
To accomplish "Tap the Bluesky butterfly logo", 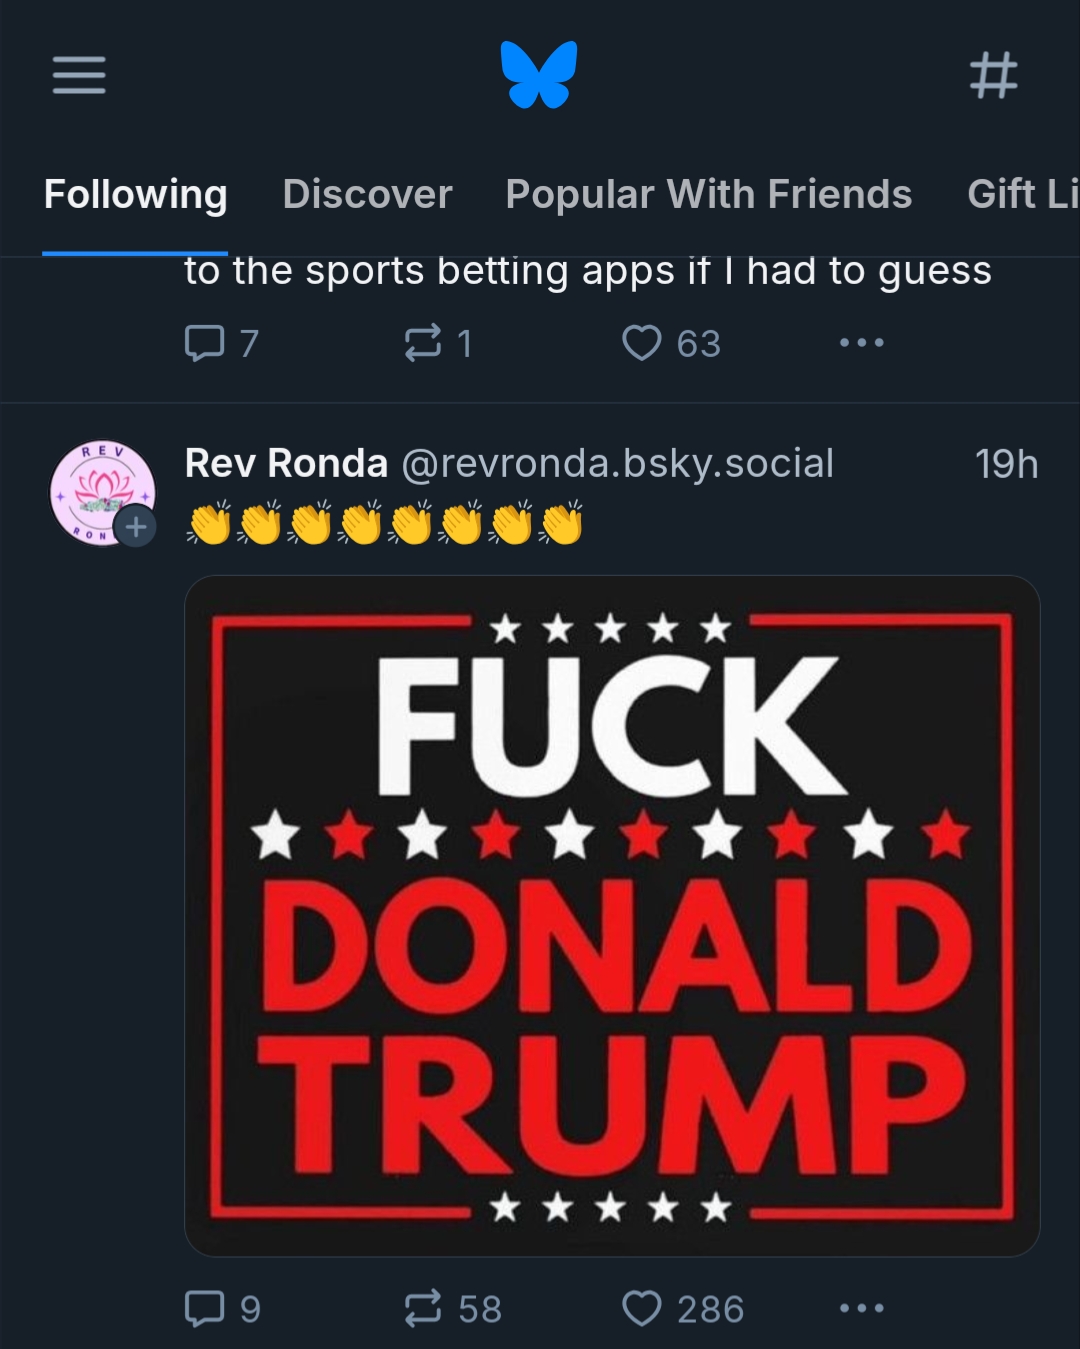I will tap(539, 74).
